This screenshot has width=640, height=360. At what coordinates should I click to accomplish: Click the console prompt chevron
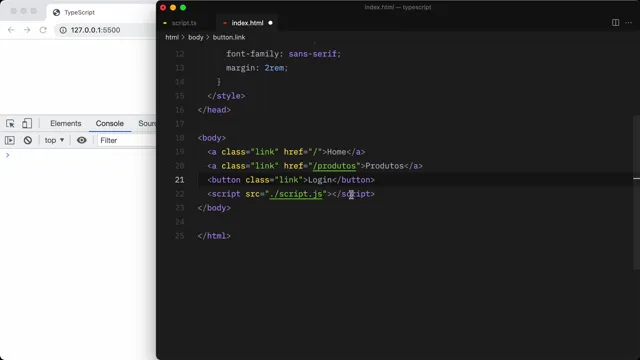click(x=7, y=155)
